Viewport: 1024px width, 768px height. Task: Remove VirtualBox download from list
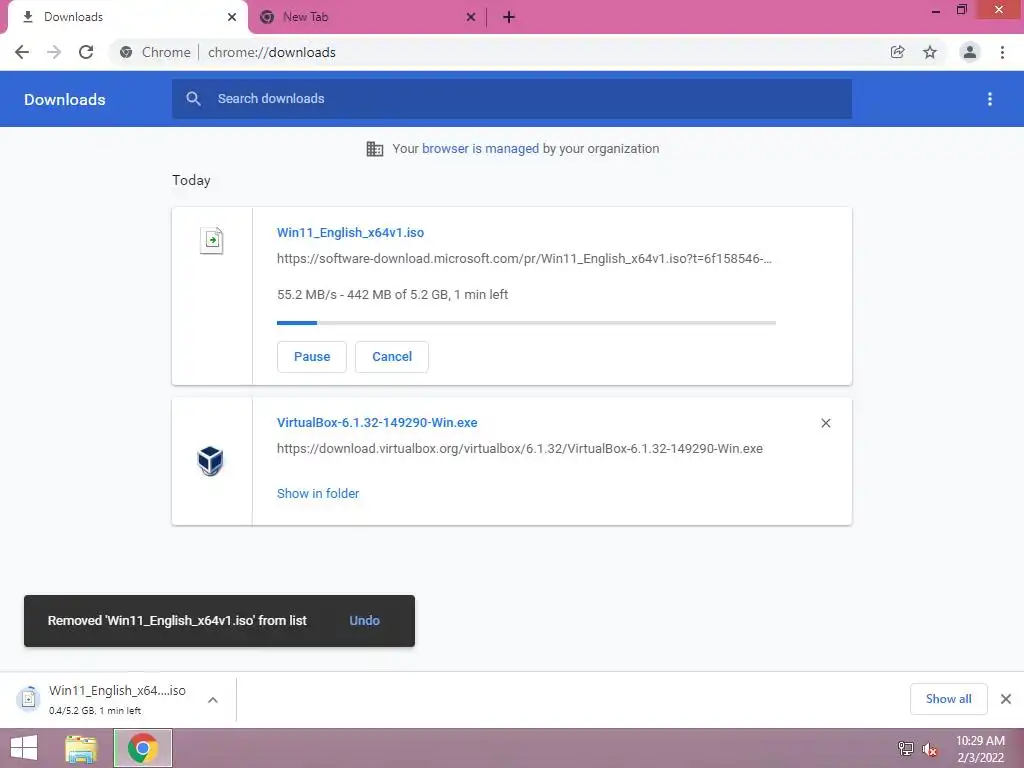pos(825,423)
